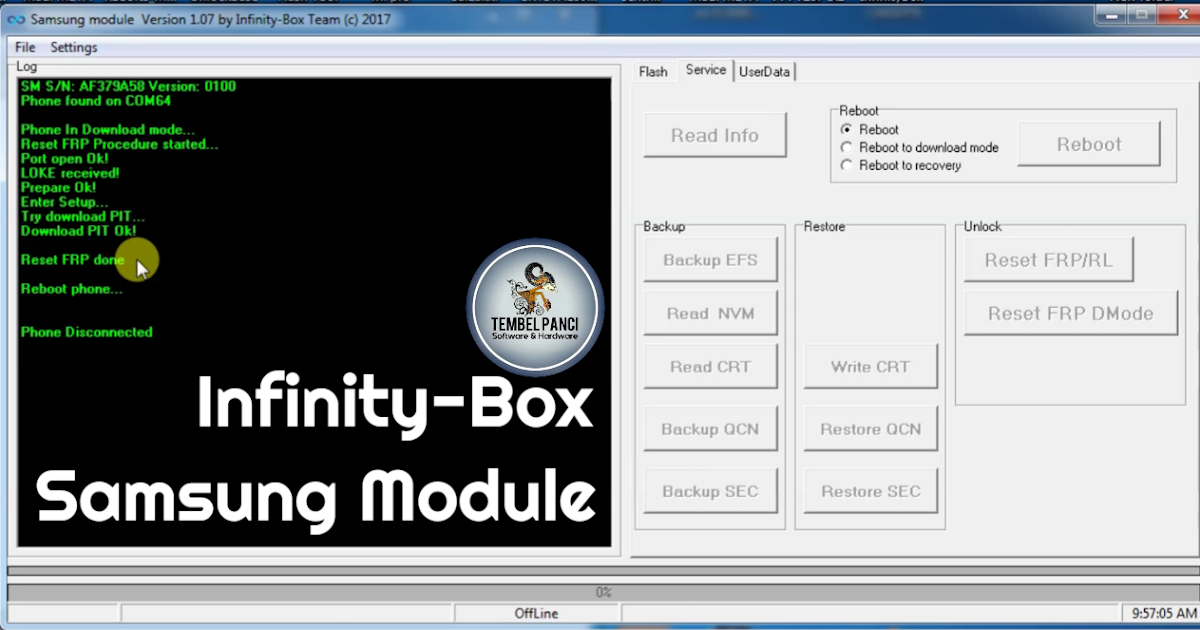Switch to the Flash tab
This screenshot has height=630, width=1200.
653,71
